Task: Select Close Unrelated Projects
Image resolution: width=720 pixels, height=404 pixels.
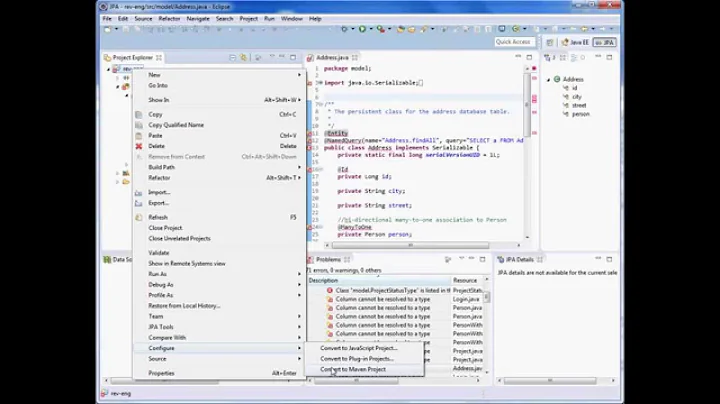Action: click(219, 239)
